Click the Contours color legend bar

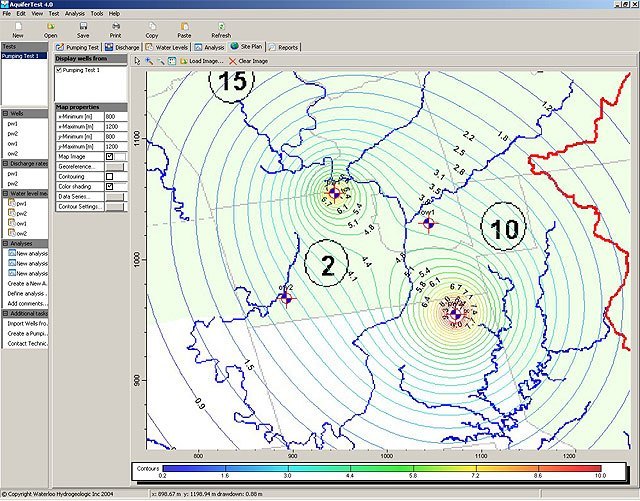382,468
